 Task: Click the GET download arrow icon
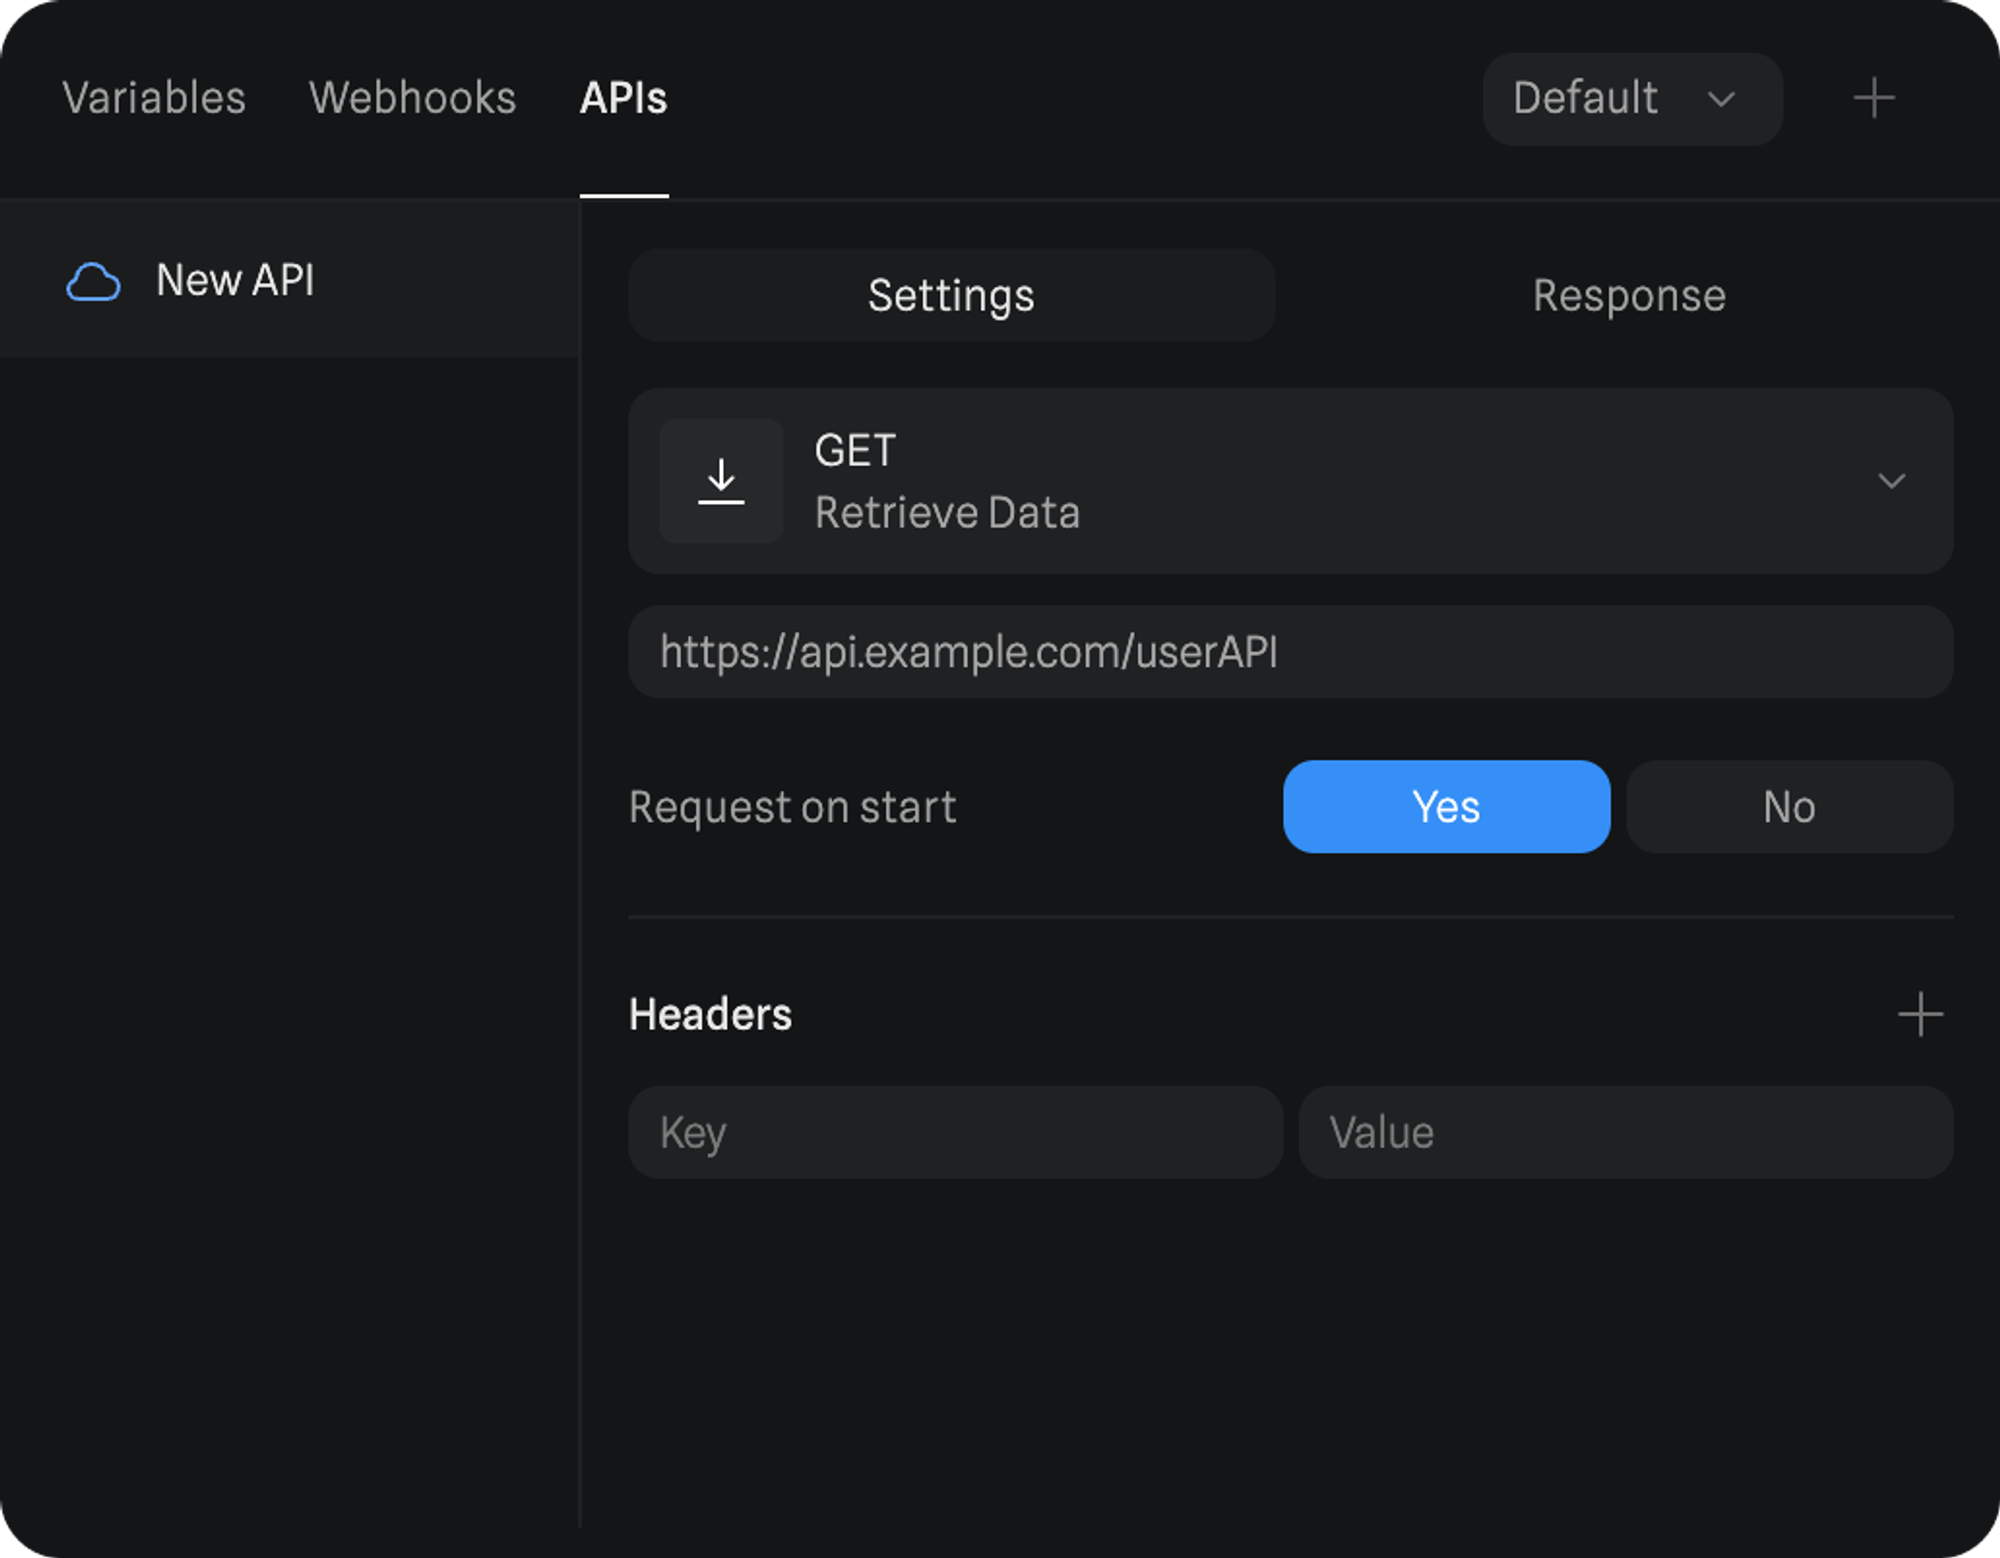[721, 481]
